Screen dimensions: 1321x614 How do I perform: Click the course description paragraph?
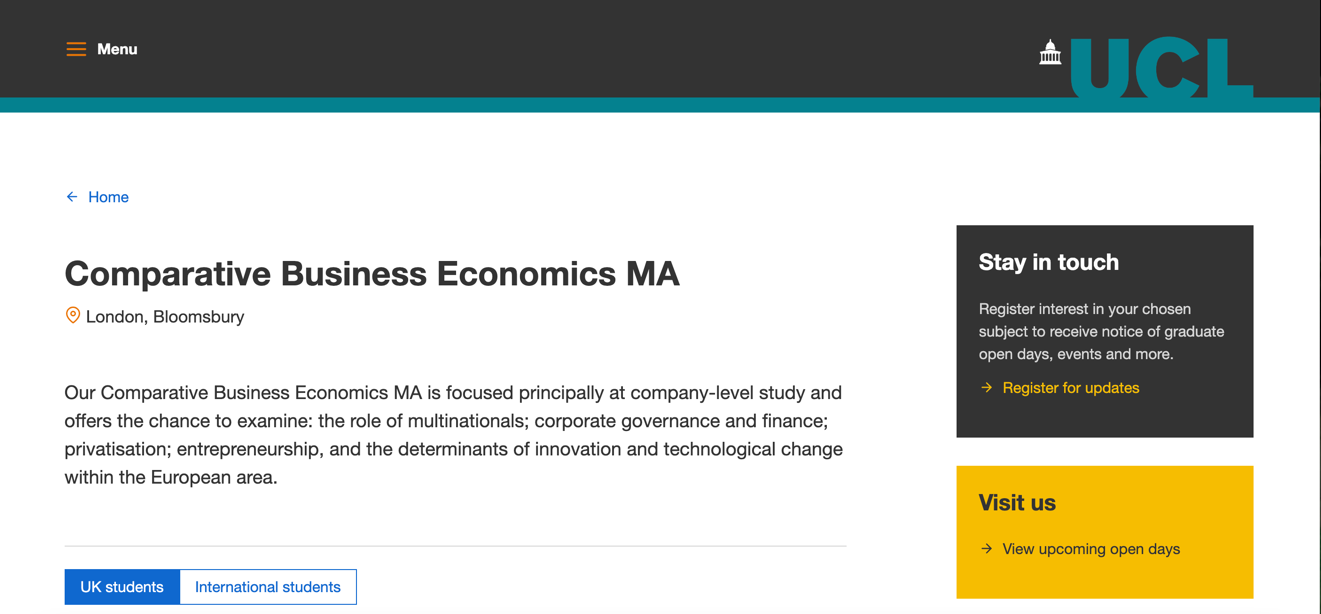click(x=455, y=435)
